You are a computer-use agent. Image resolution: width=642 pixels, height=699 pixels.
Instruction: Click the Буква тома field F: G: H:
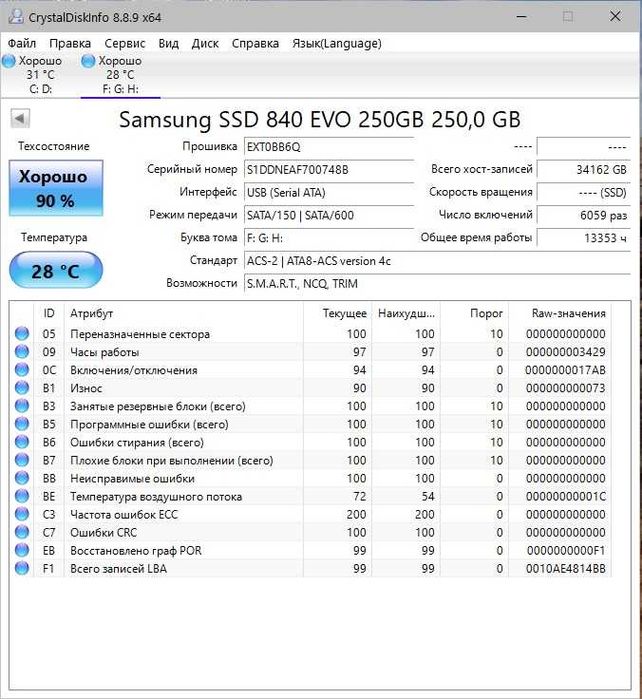[329, 238]
